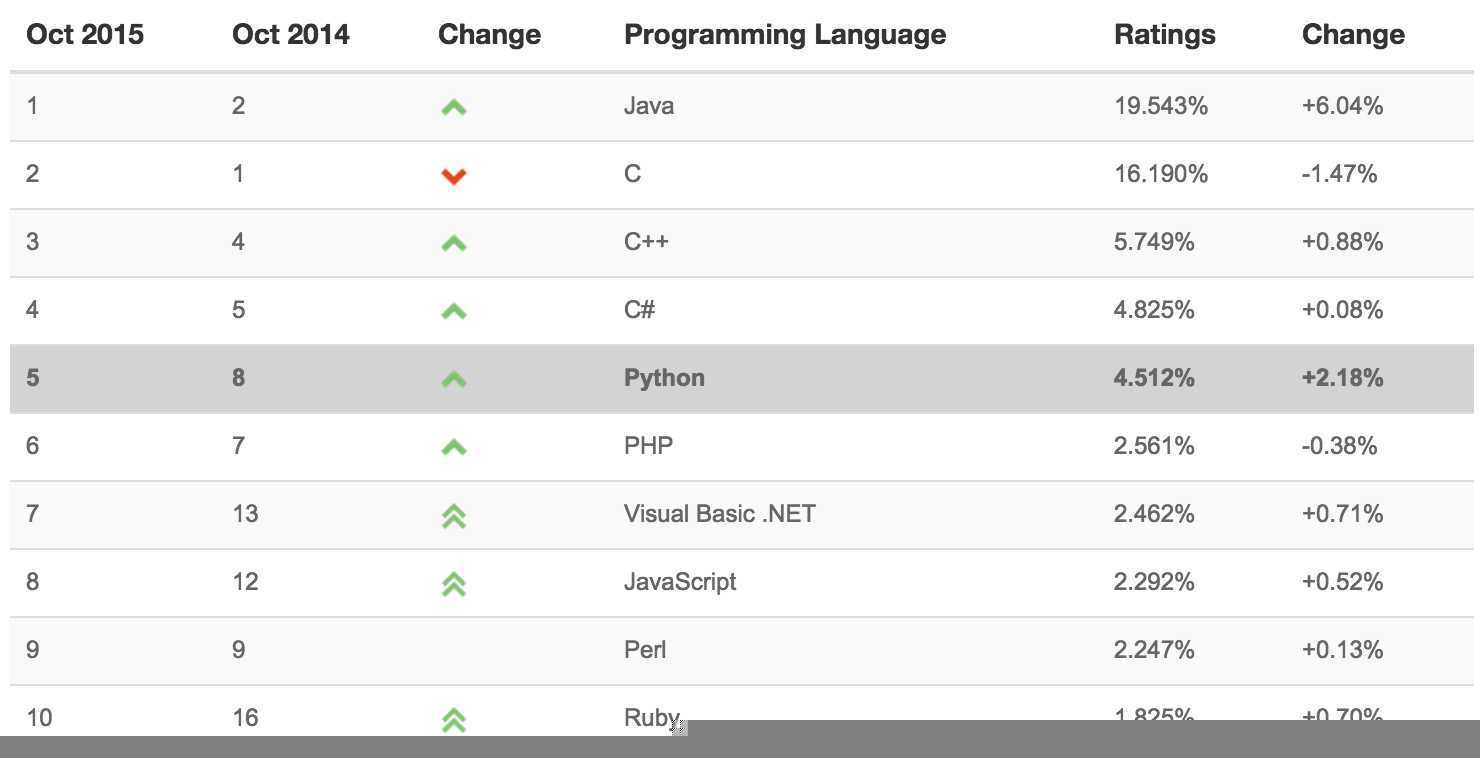Click PHP's 2.561% rating
Viewport: 1480px width, 758px height.
1154,446
